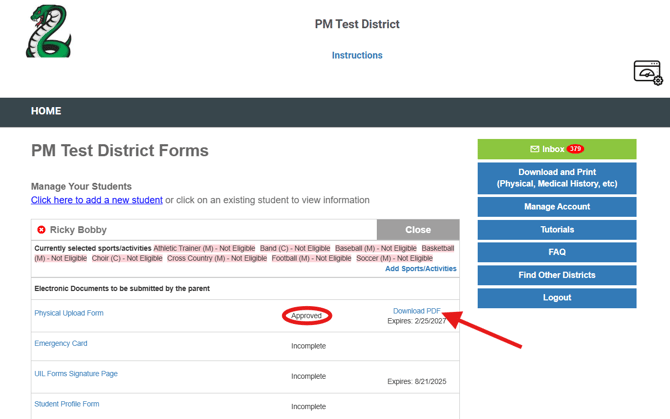Viewport: 670px width, 419px height.
Task: Open the dashboard settings gauge icon
Action: [x=648, y=73]
